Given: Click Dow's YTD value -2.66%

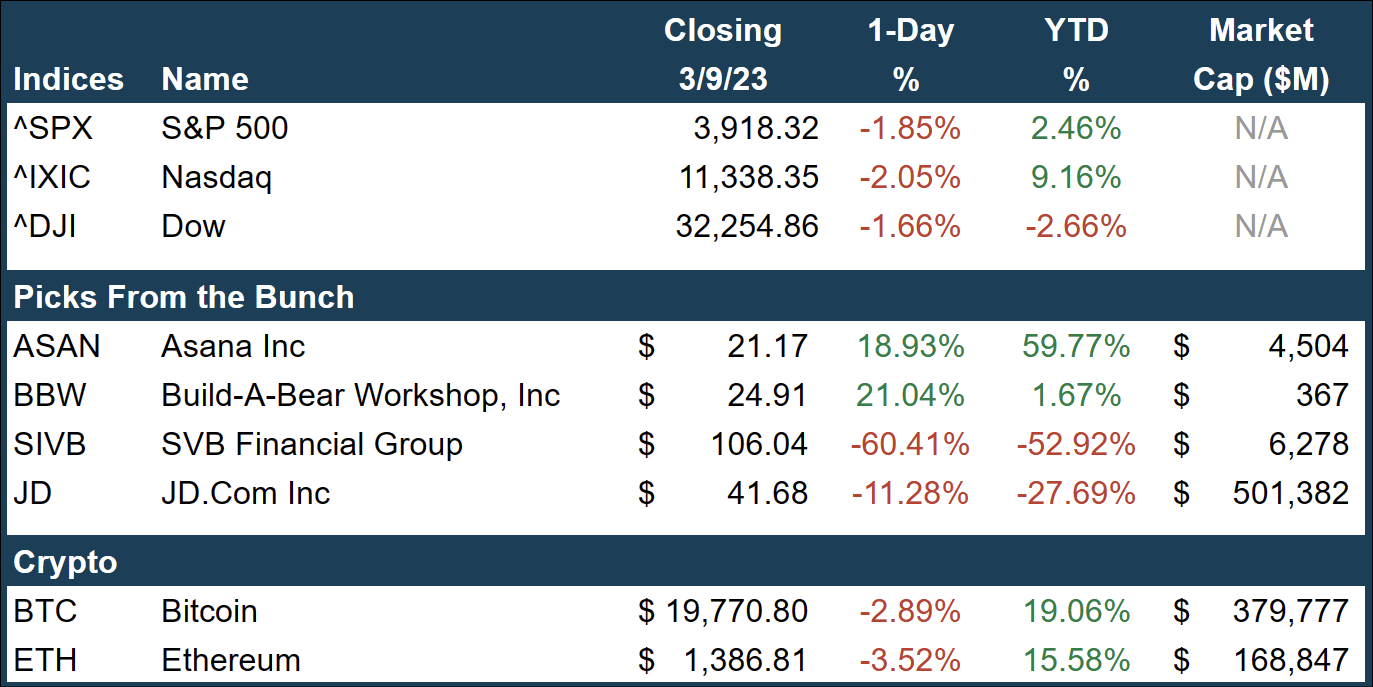Looking at the screenshot, I should [x=1076, y=226].
